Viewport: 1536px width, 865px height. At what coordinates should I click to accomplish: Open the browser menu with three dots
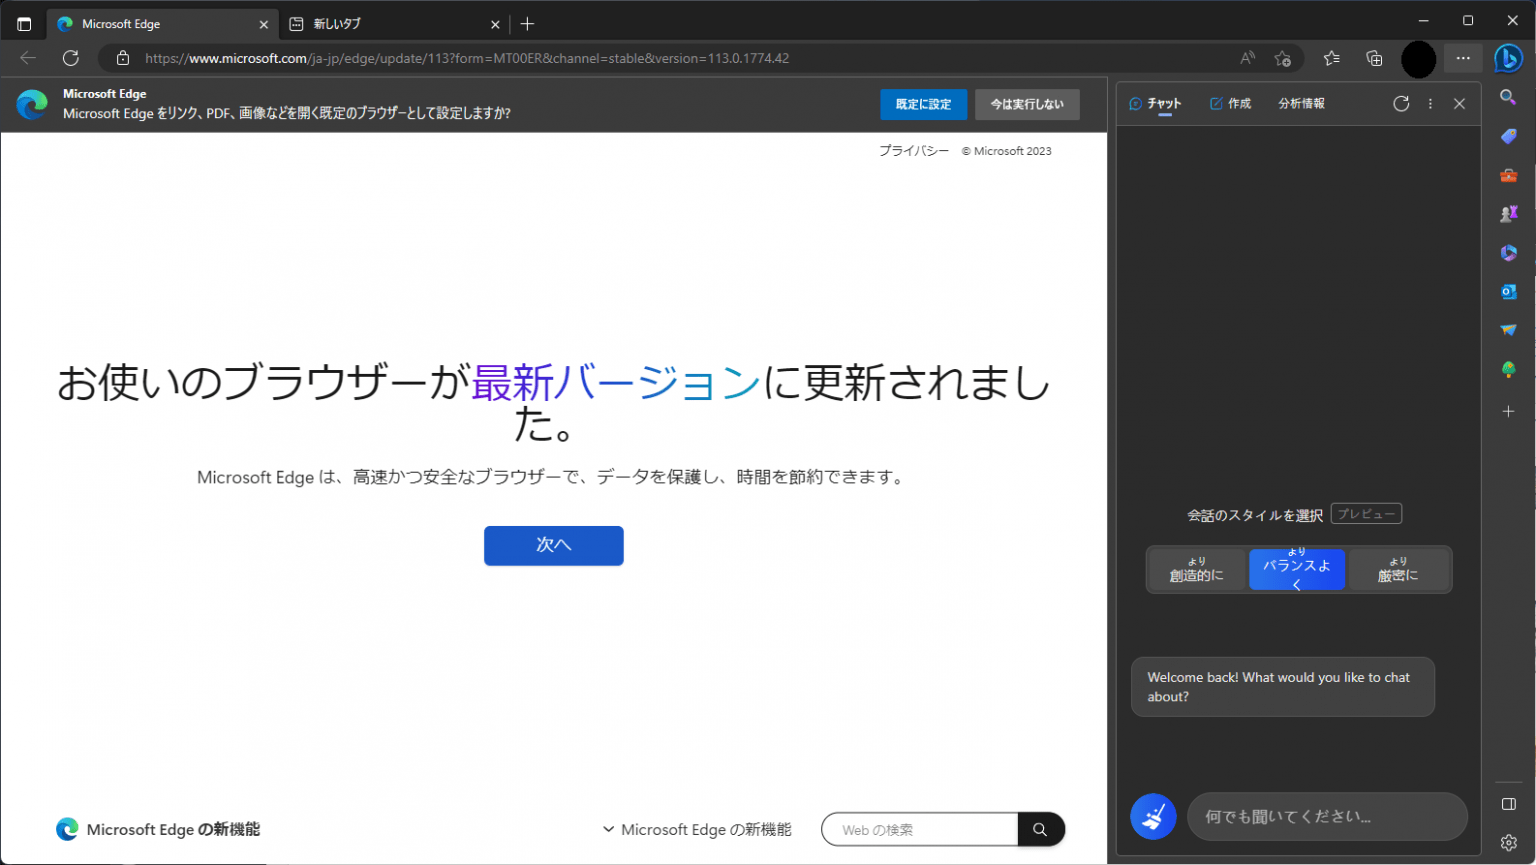pos(1462,58)
